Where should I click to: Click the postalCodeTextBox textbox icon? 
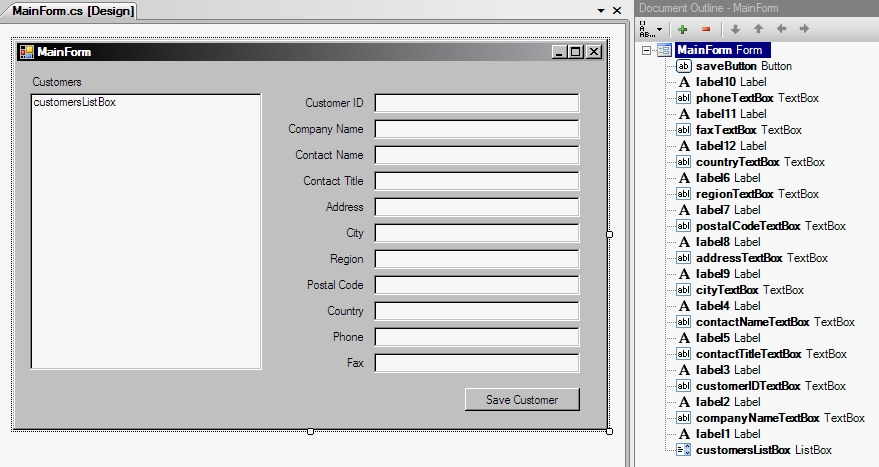(683, 226)
